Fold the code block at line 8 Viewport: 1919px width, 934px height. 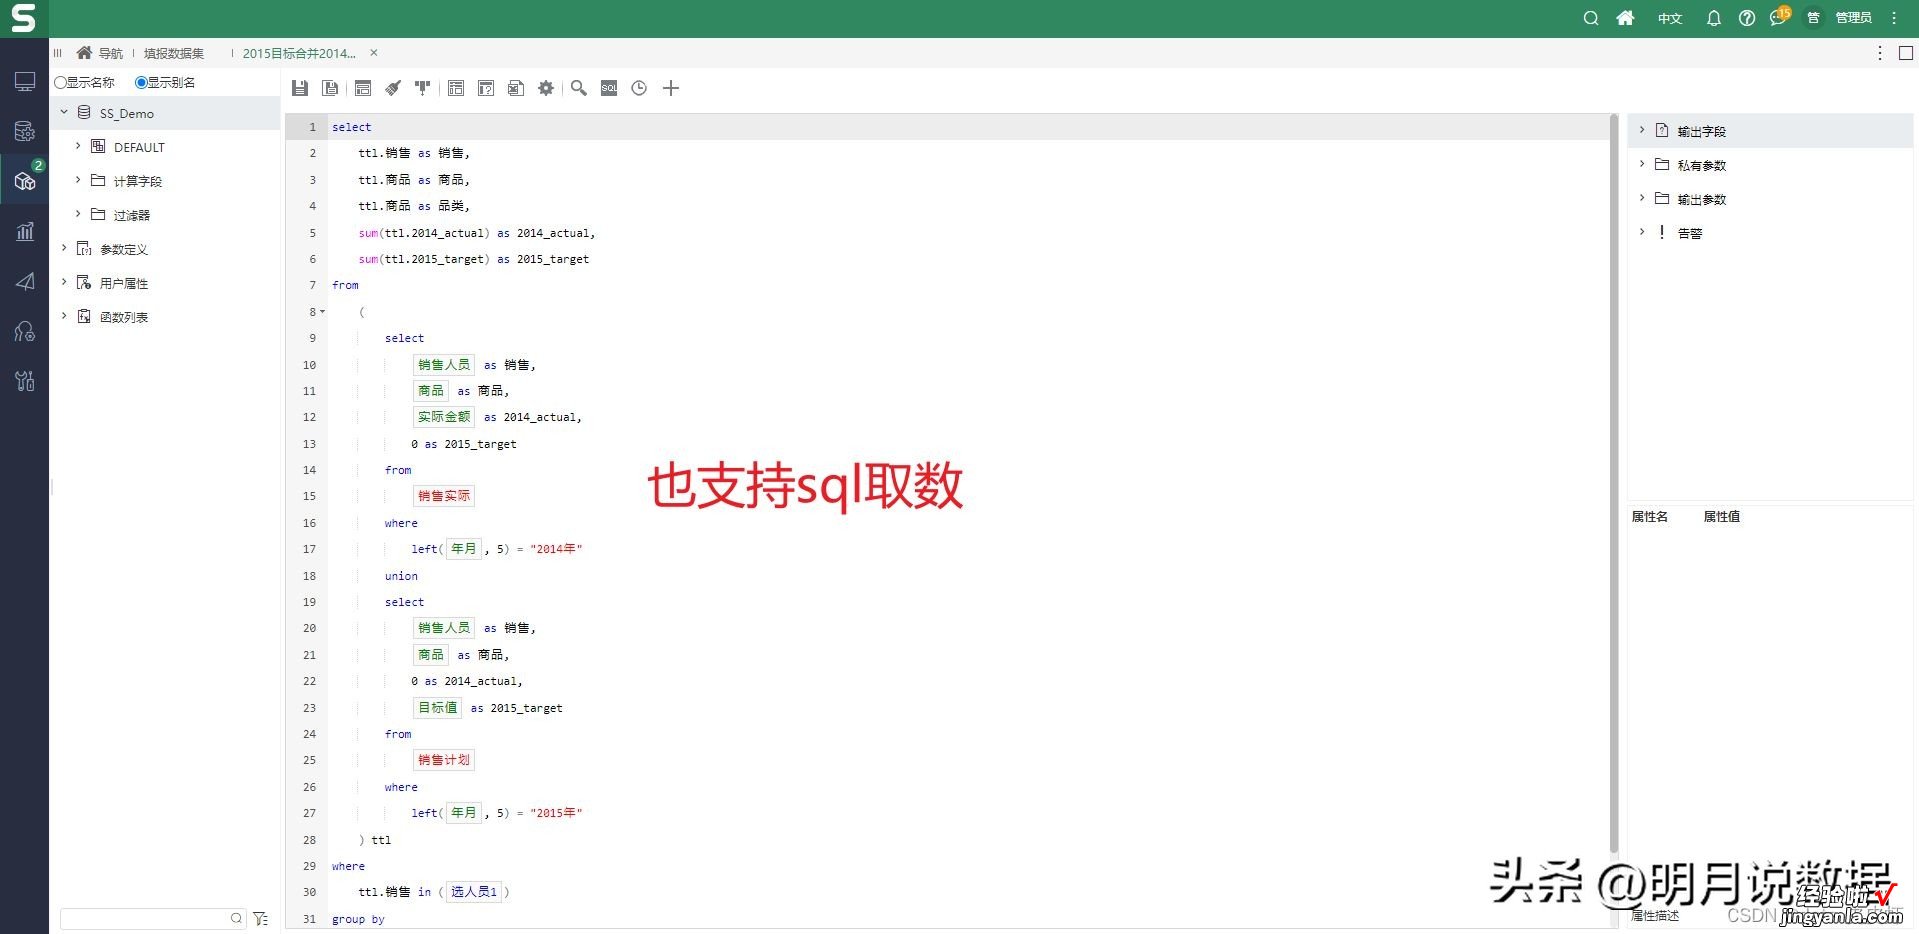322,312
